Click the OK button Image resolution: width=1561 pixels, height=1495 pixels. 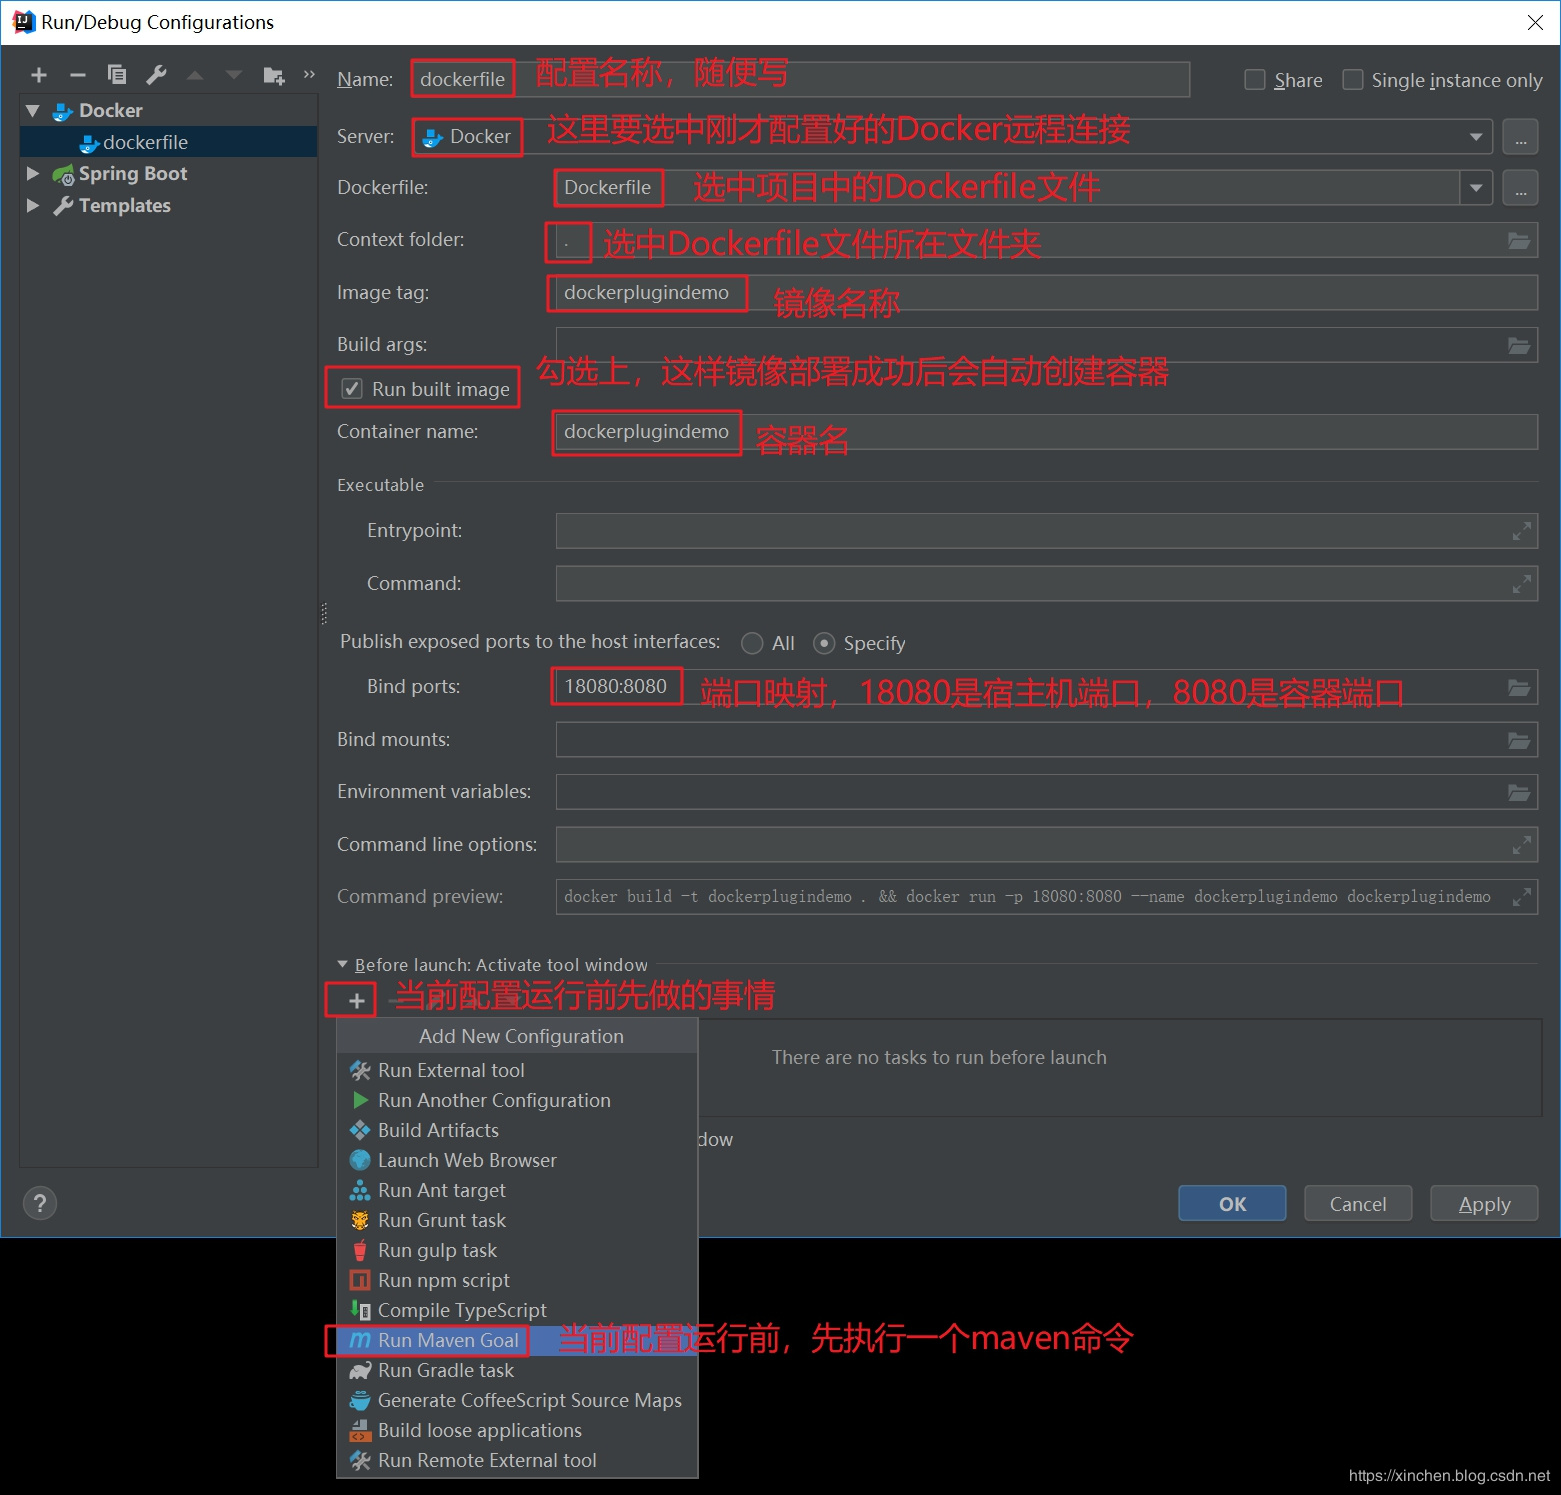[x=1231, y=1203]
